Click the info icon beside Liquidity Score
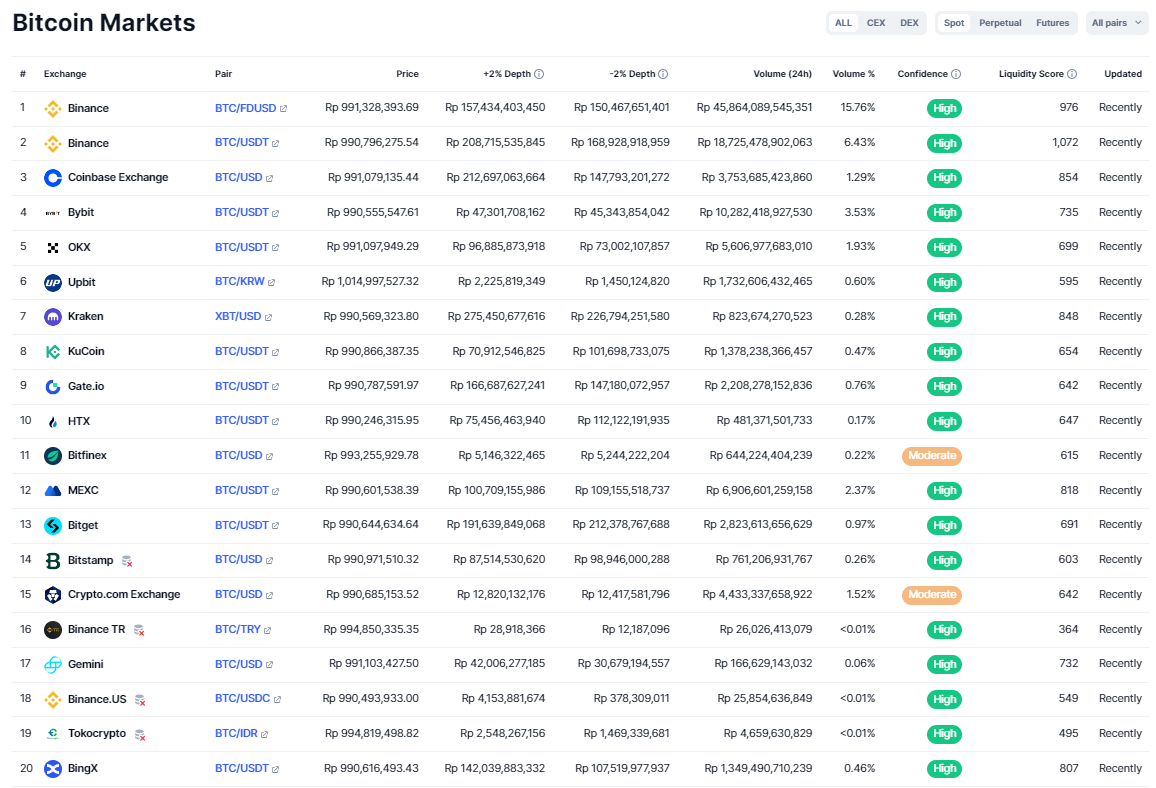The height and width of the screenshot is (788, 1156). [1072, 74]
